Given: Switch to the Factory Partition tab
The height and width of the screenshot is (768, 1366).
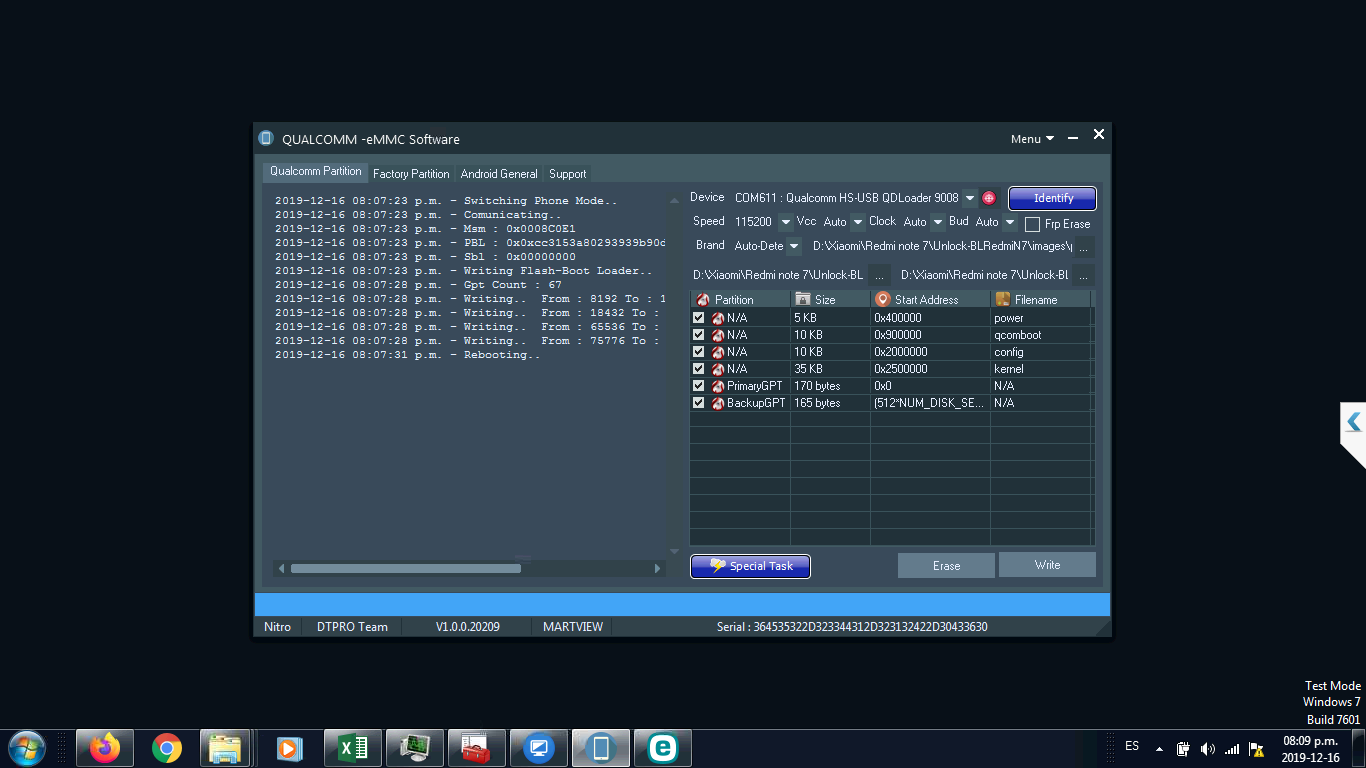Looking at the screenshot, I should [411, 174].
